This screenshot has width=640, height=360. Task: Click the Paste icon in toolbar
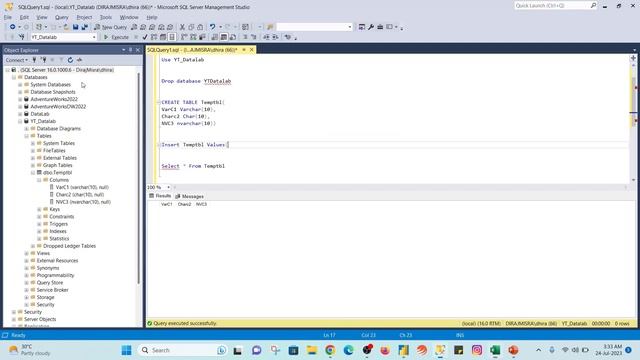200,27
